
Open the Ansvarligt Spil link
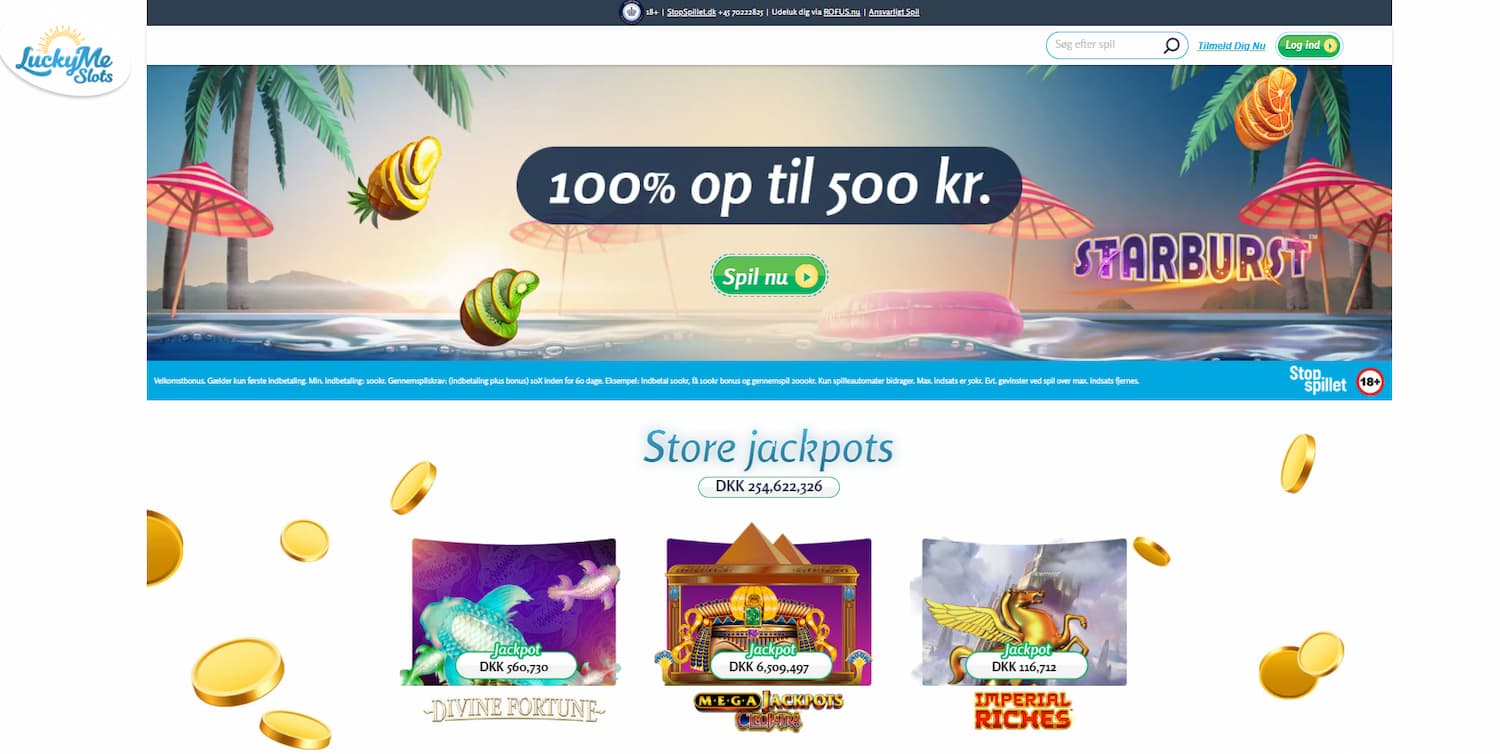[894, 12]
